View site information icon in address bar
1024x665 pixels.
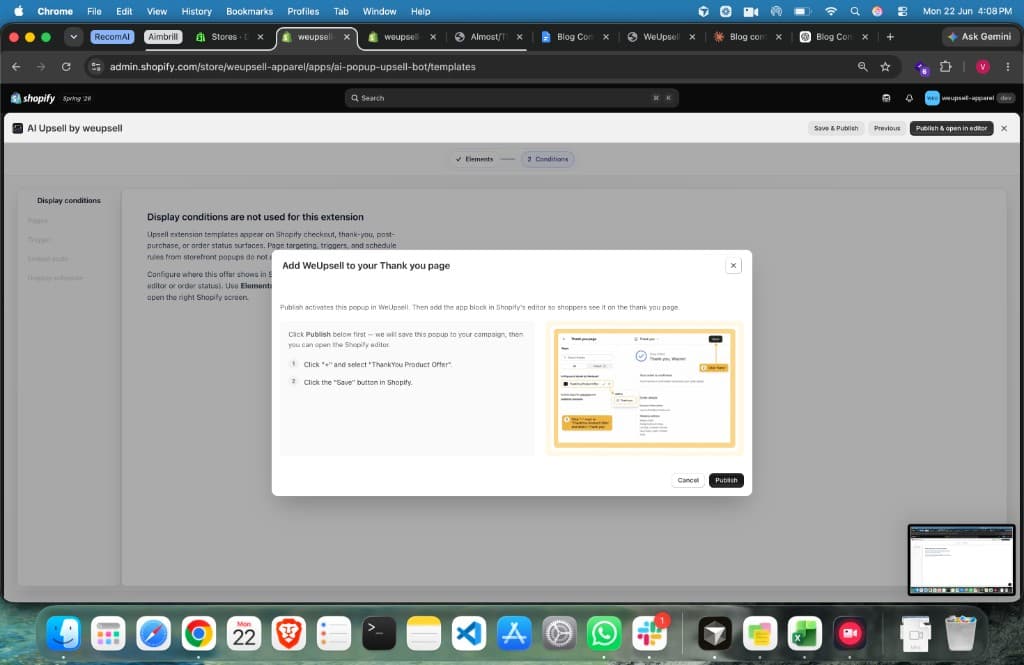coord(95,67)
